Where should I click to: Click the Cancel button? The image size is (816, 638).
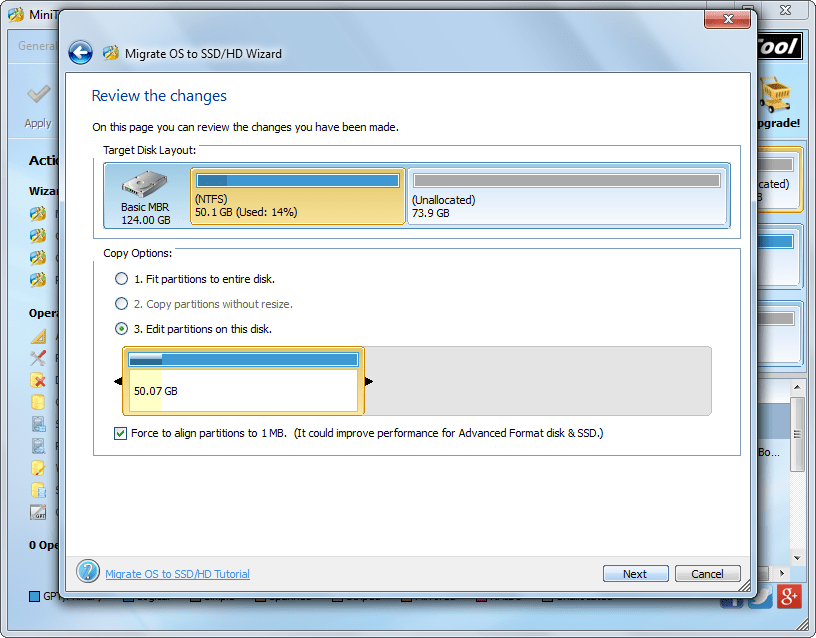tap(707, 573)
